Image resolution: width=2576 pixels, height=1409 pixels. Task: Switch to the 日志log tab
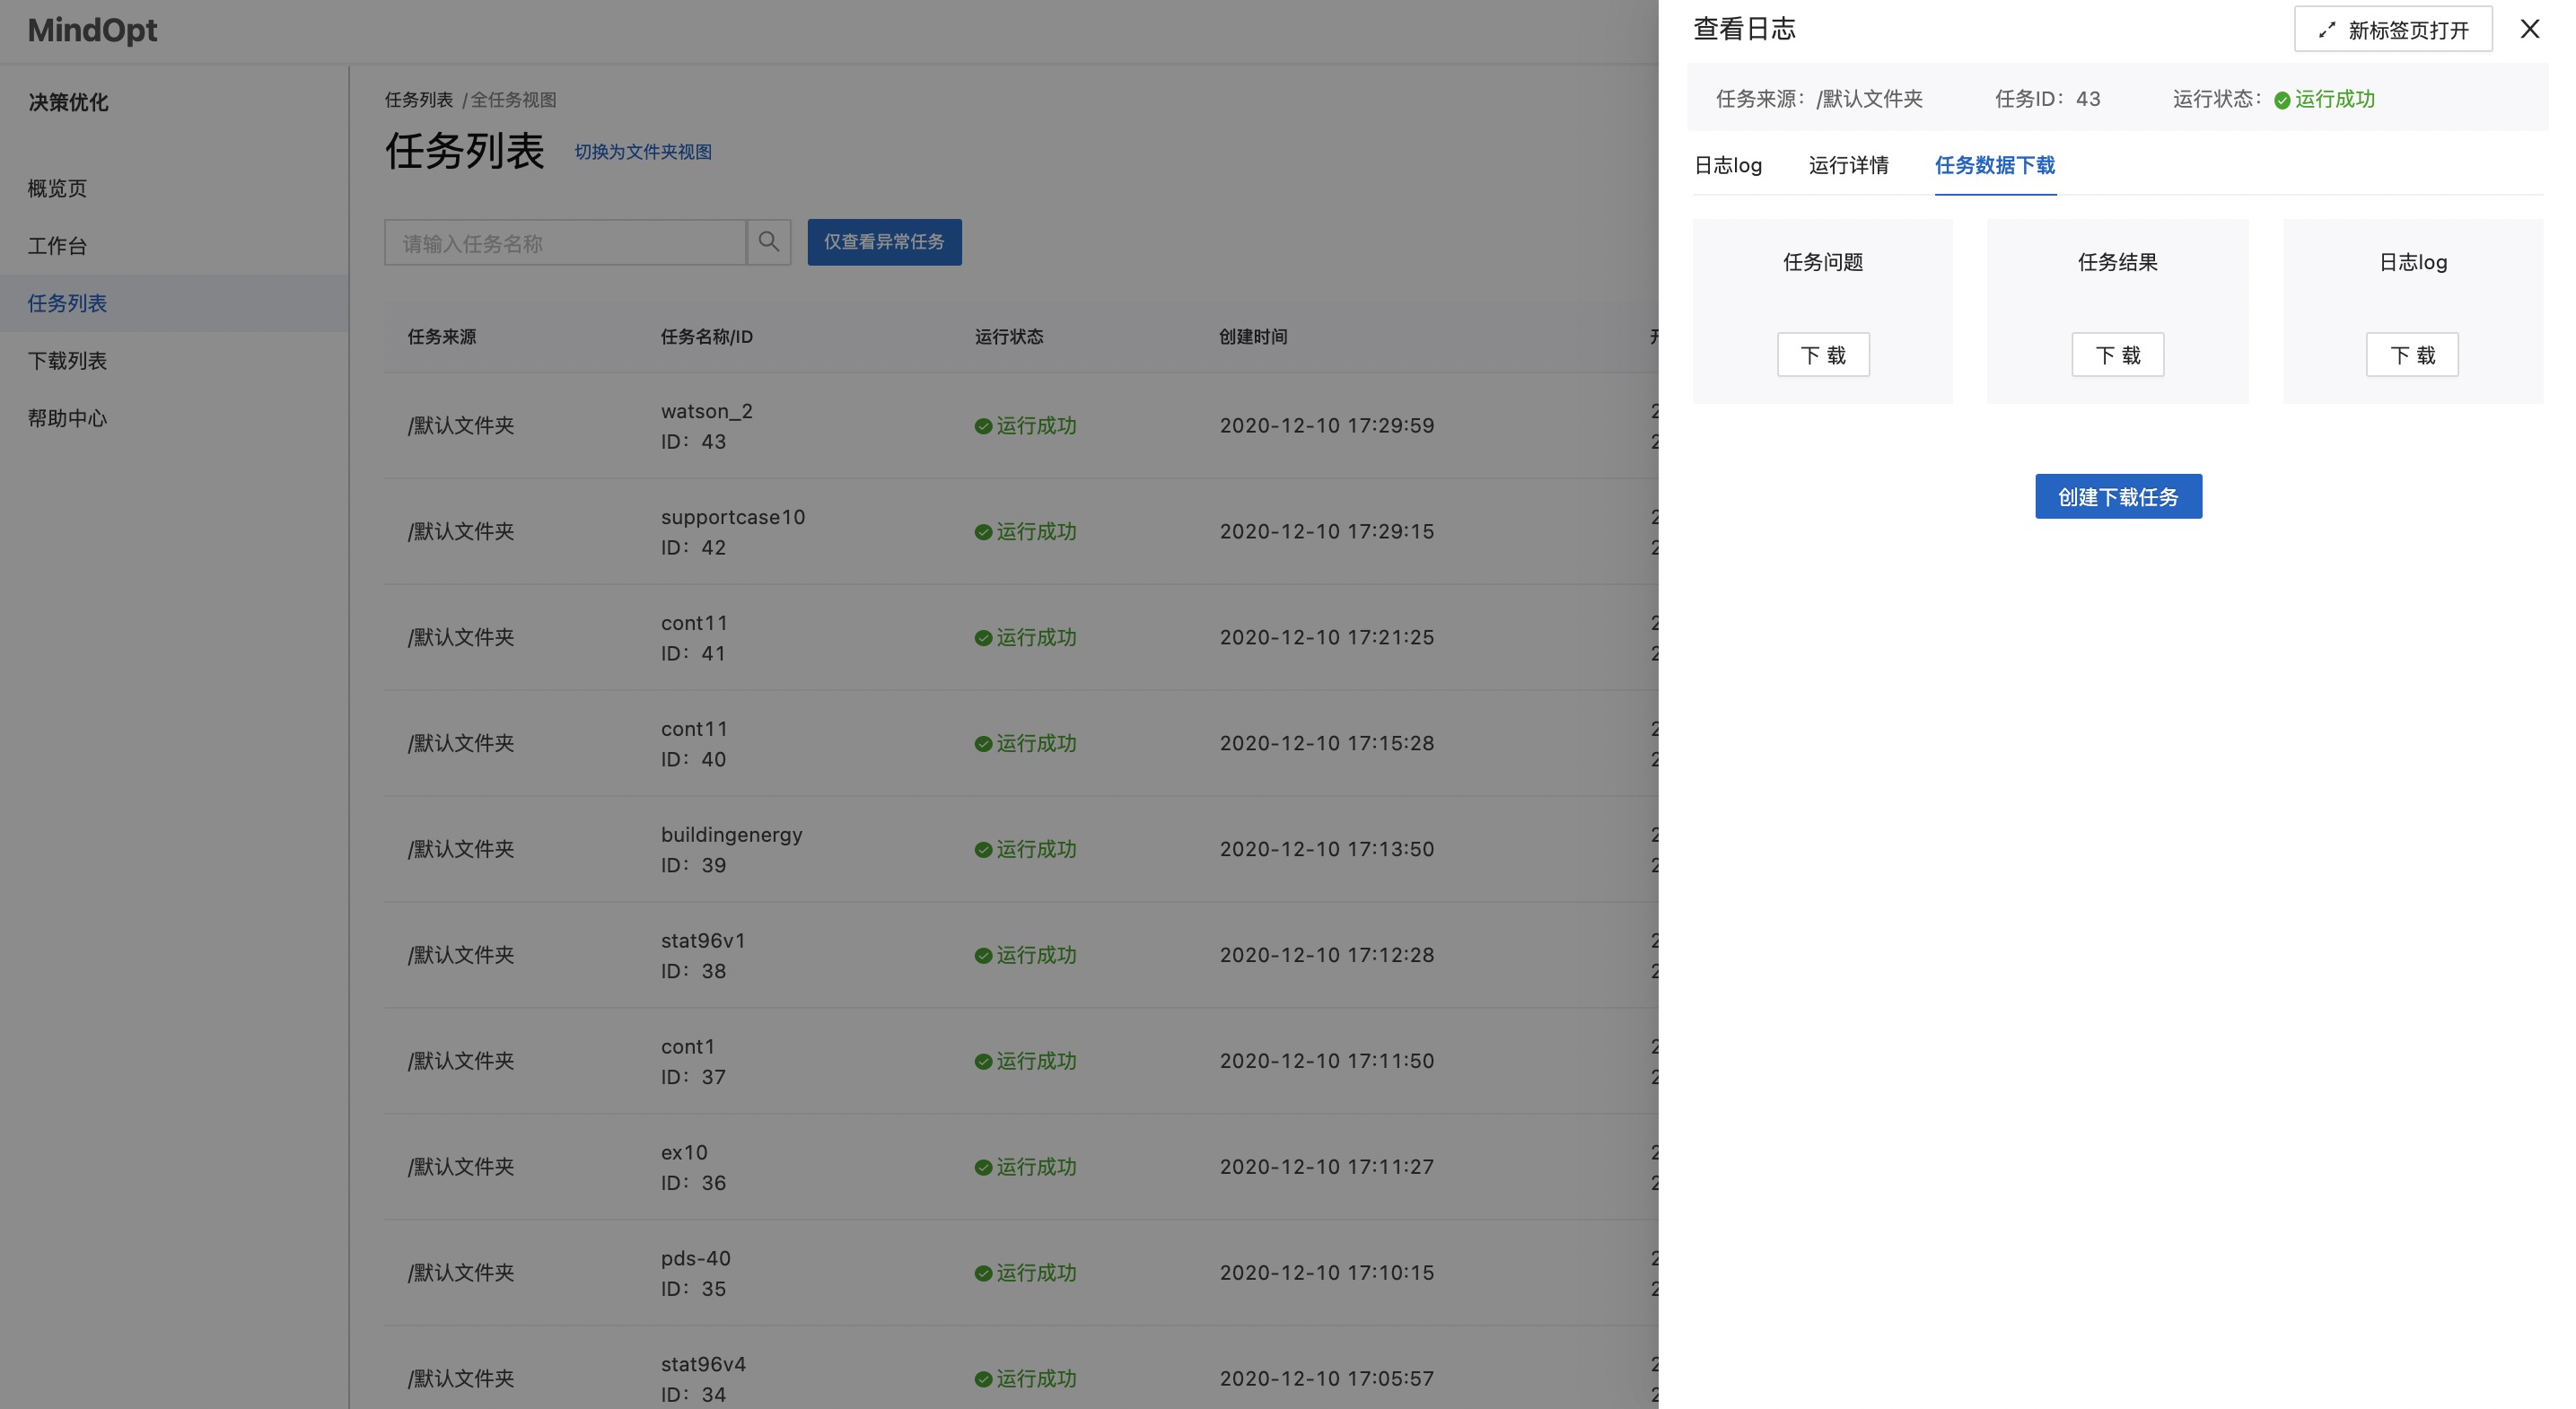[x=1727, y=165]
